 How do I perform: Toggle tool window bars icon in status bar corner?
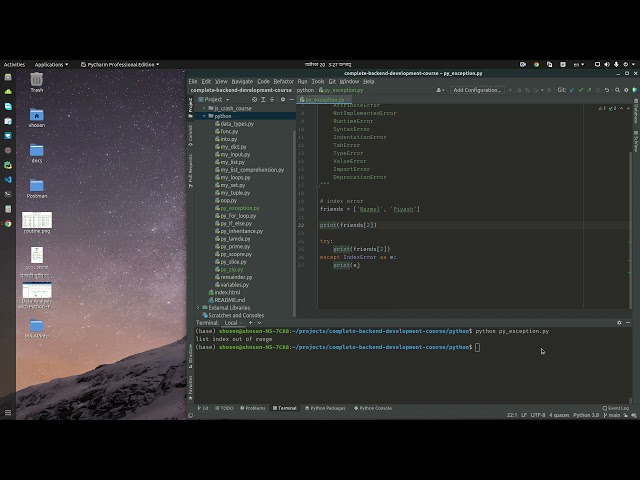pyautogui.click(x=191, y=416)
